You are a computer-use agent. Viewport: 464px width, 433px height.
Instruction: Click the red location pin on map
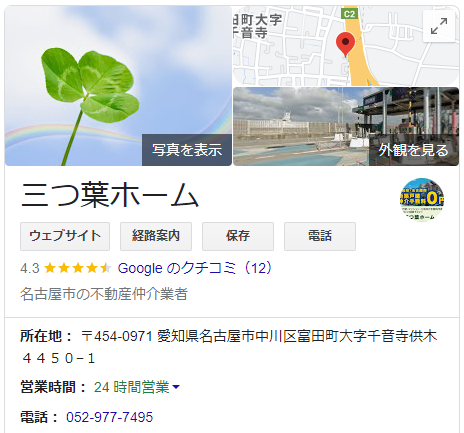345,45
